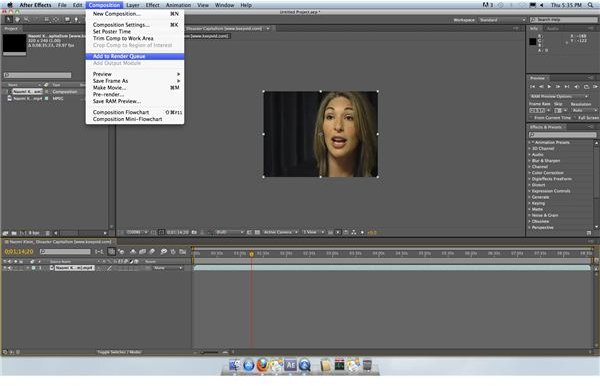Click the Project panel search field

pos(38,75)
